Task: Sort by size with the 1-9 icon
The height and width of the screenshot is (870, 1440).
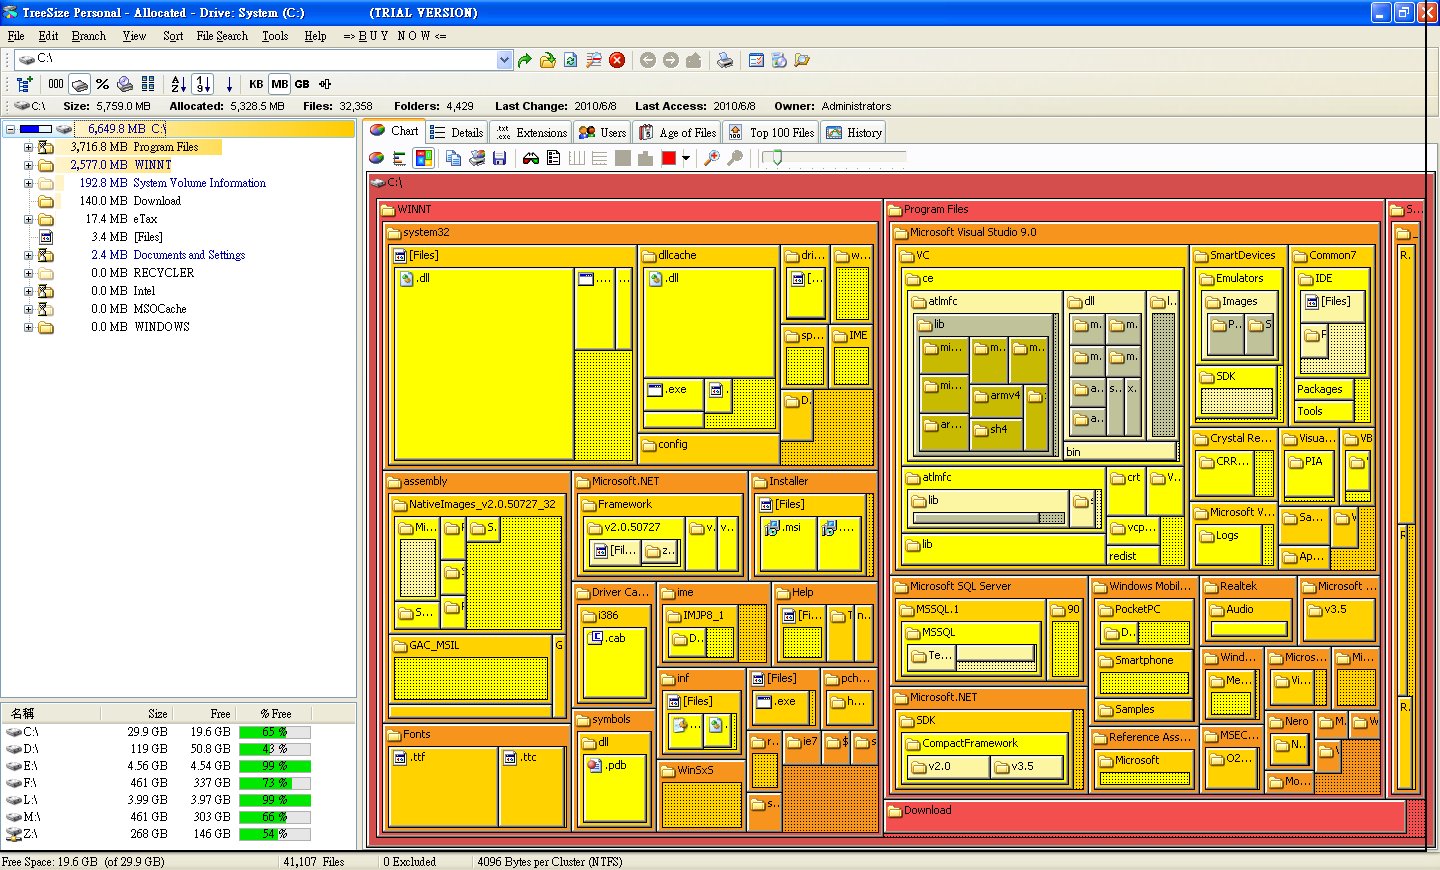Action: click(x=203, y=84)
